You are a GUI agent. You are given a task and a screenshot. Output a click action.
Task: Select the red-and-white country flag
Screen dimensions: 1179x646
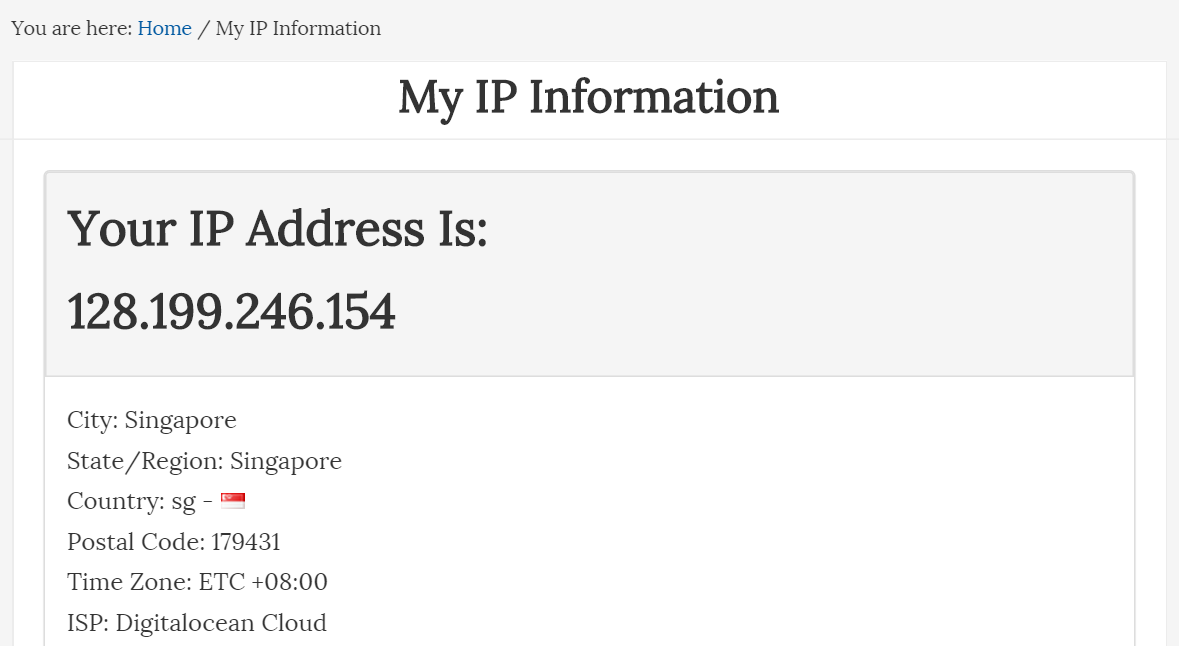[233, 500]
